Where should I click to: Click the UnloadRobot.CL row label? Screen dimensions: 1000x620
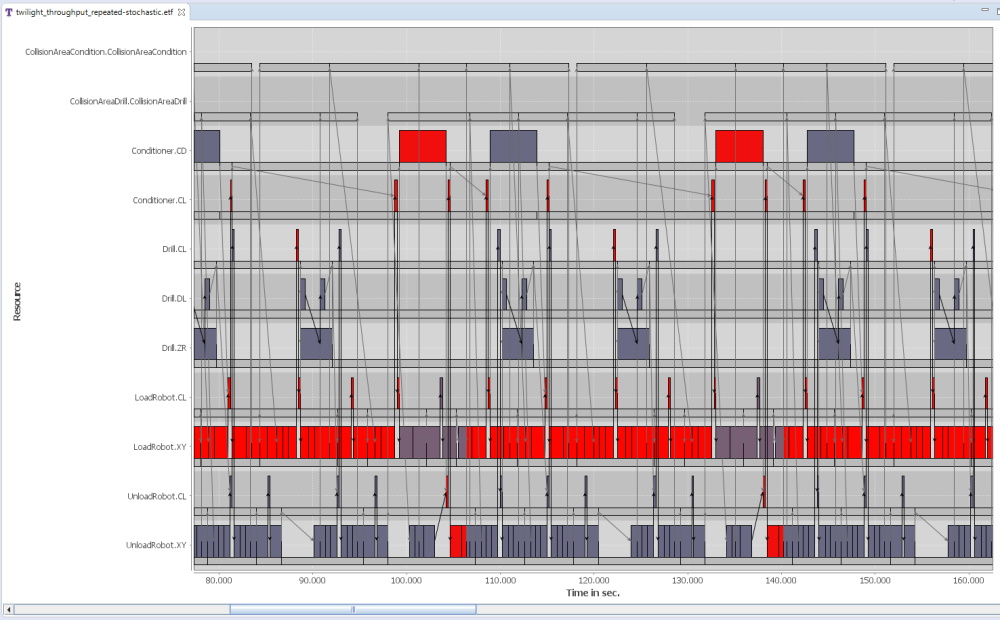[x=157, y=496]
